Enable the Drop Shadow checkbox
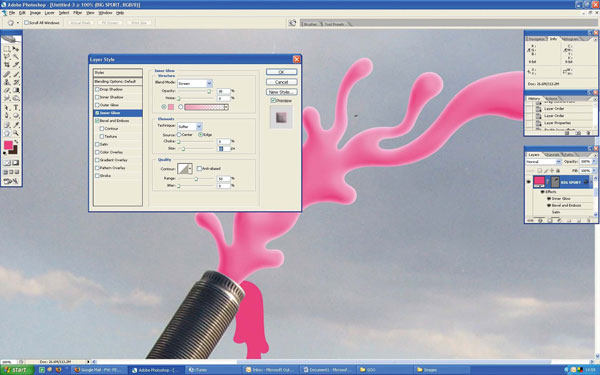 [97, 89]
